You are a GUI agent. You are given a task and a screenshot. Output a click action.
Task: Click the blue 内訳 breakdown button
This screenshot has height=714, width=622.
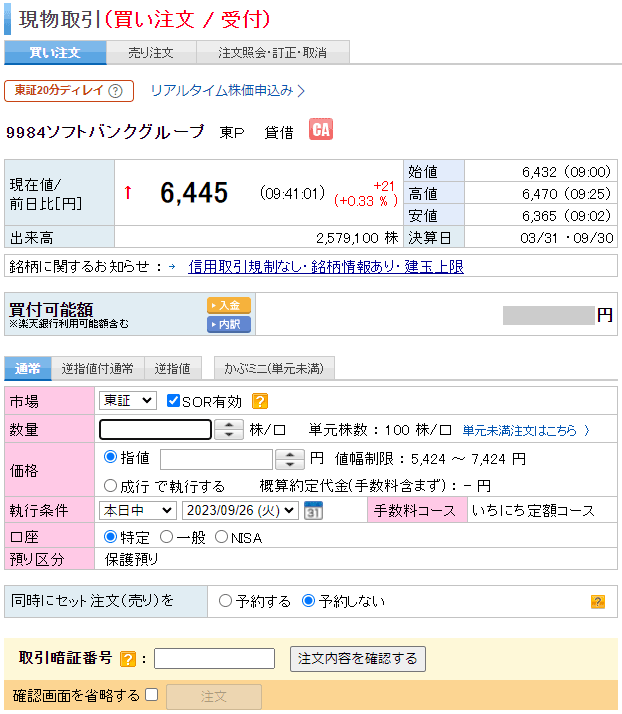click(228, 324)
